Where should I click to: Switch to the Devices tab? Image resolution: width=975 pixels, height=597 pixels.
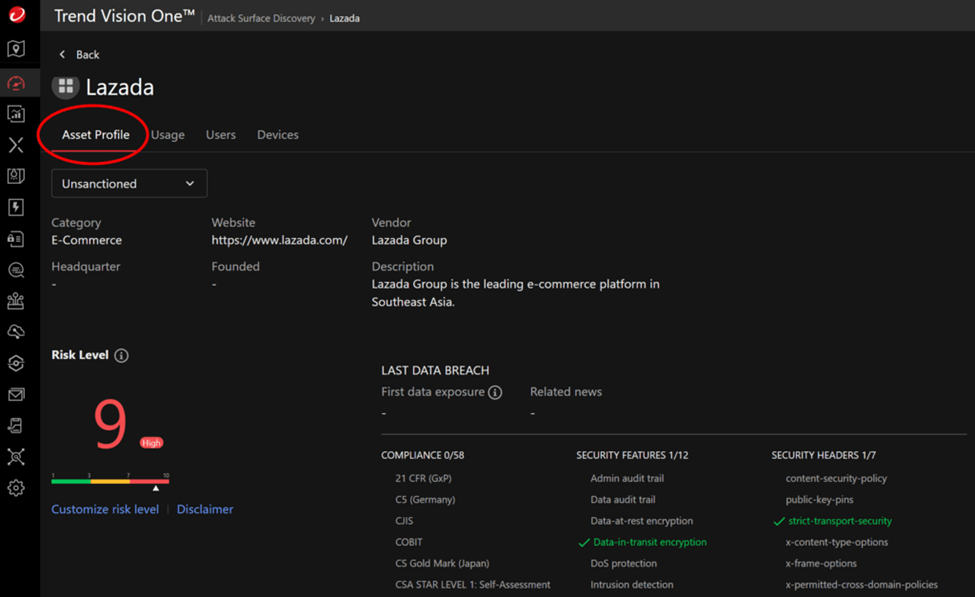[278, 135]
